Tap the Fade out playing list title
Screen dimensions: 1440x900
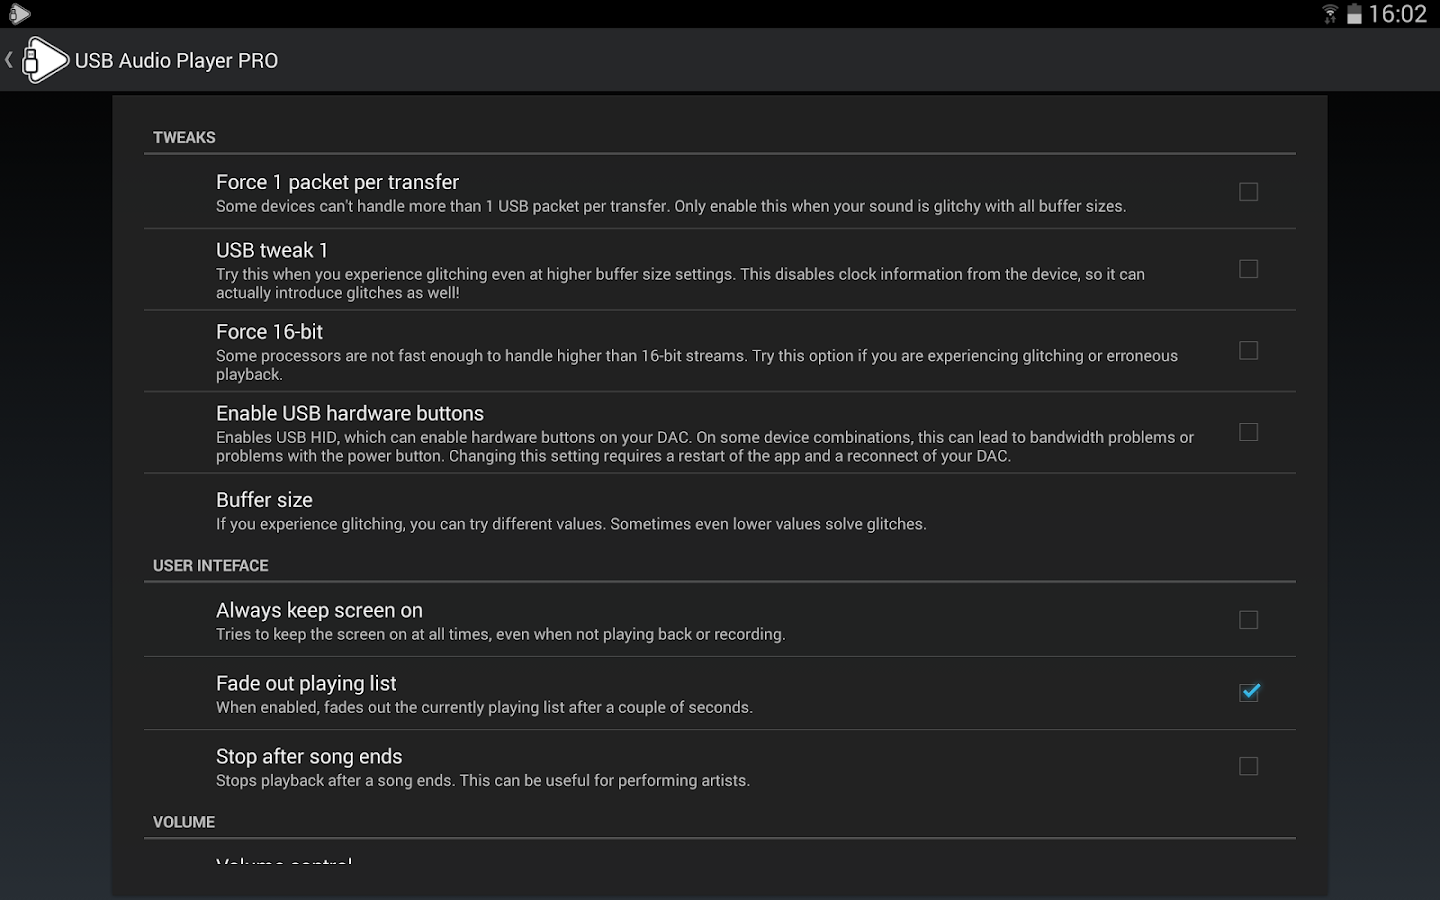coord(306,684)
